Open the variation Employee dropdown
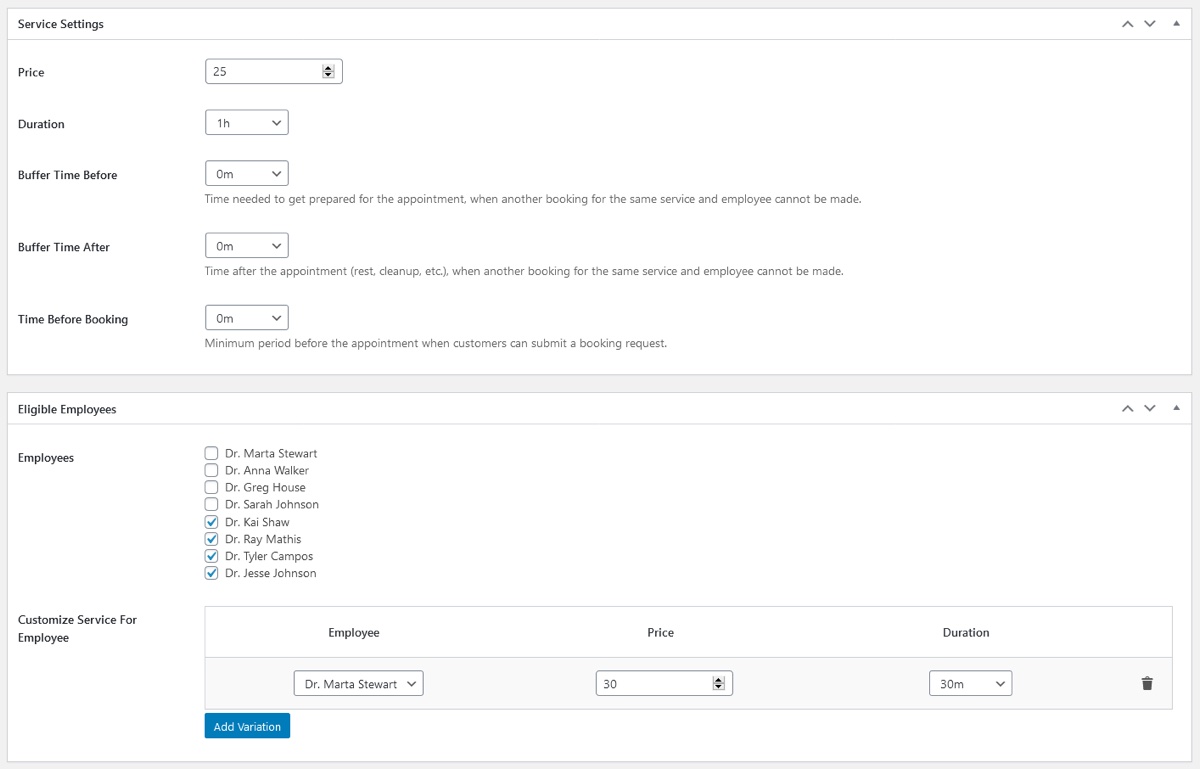 pos(359,684)
